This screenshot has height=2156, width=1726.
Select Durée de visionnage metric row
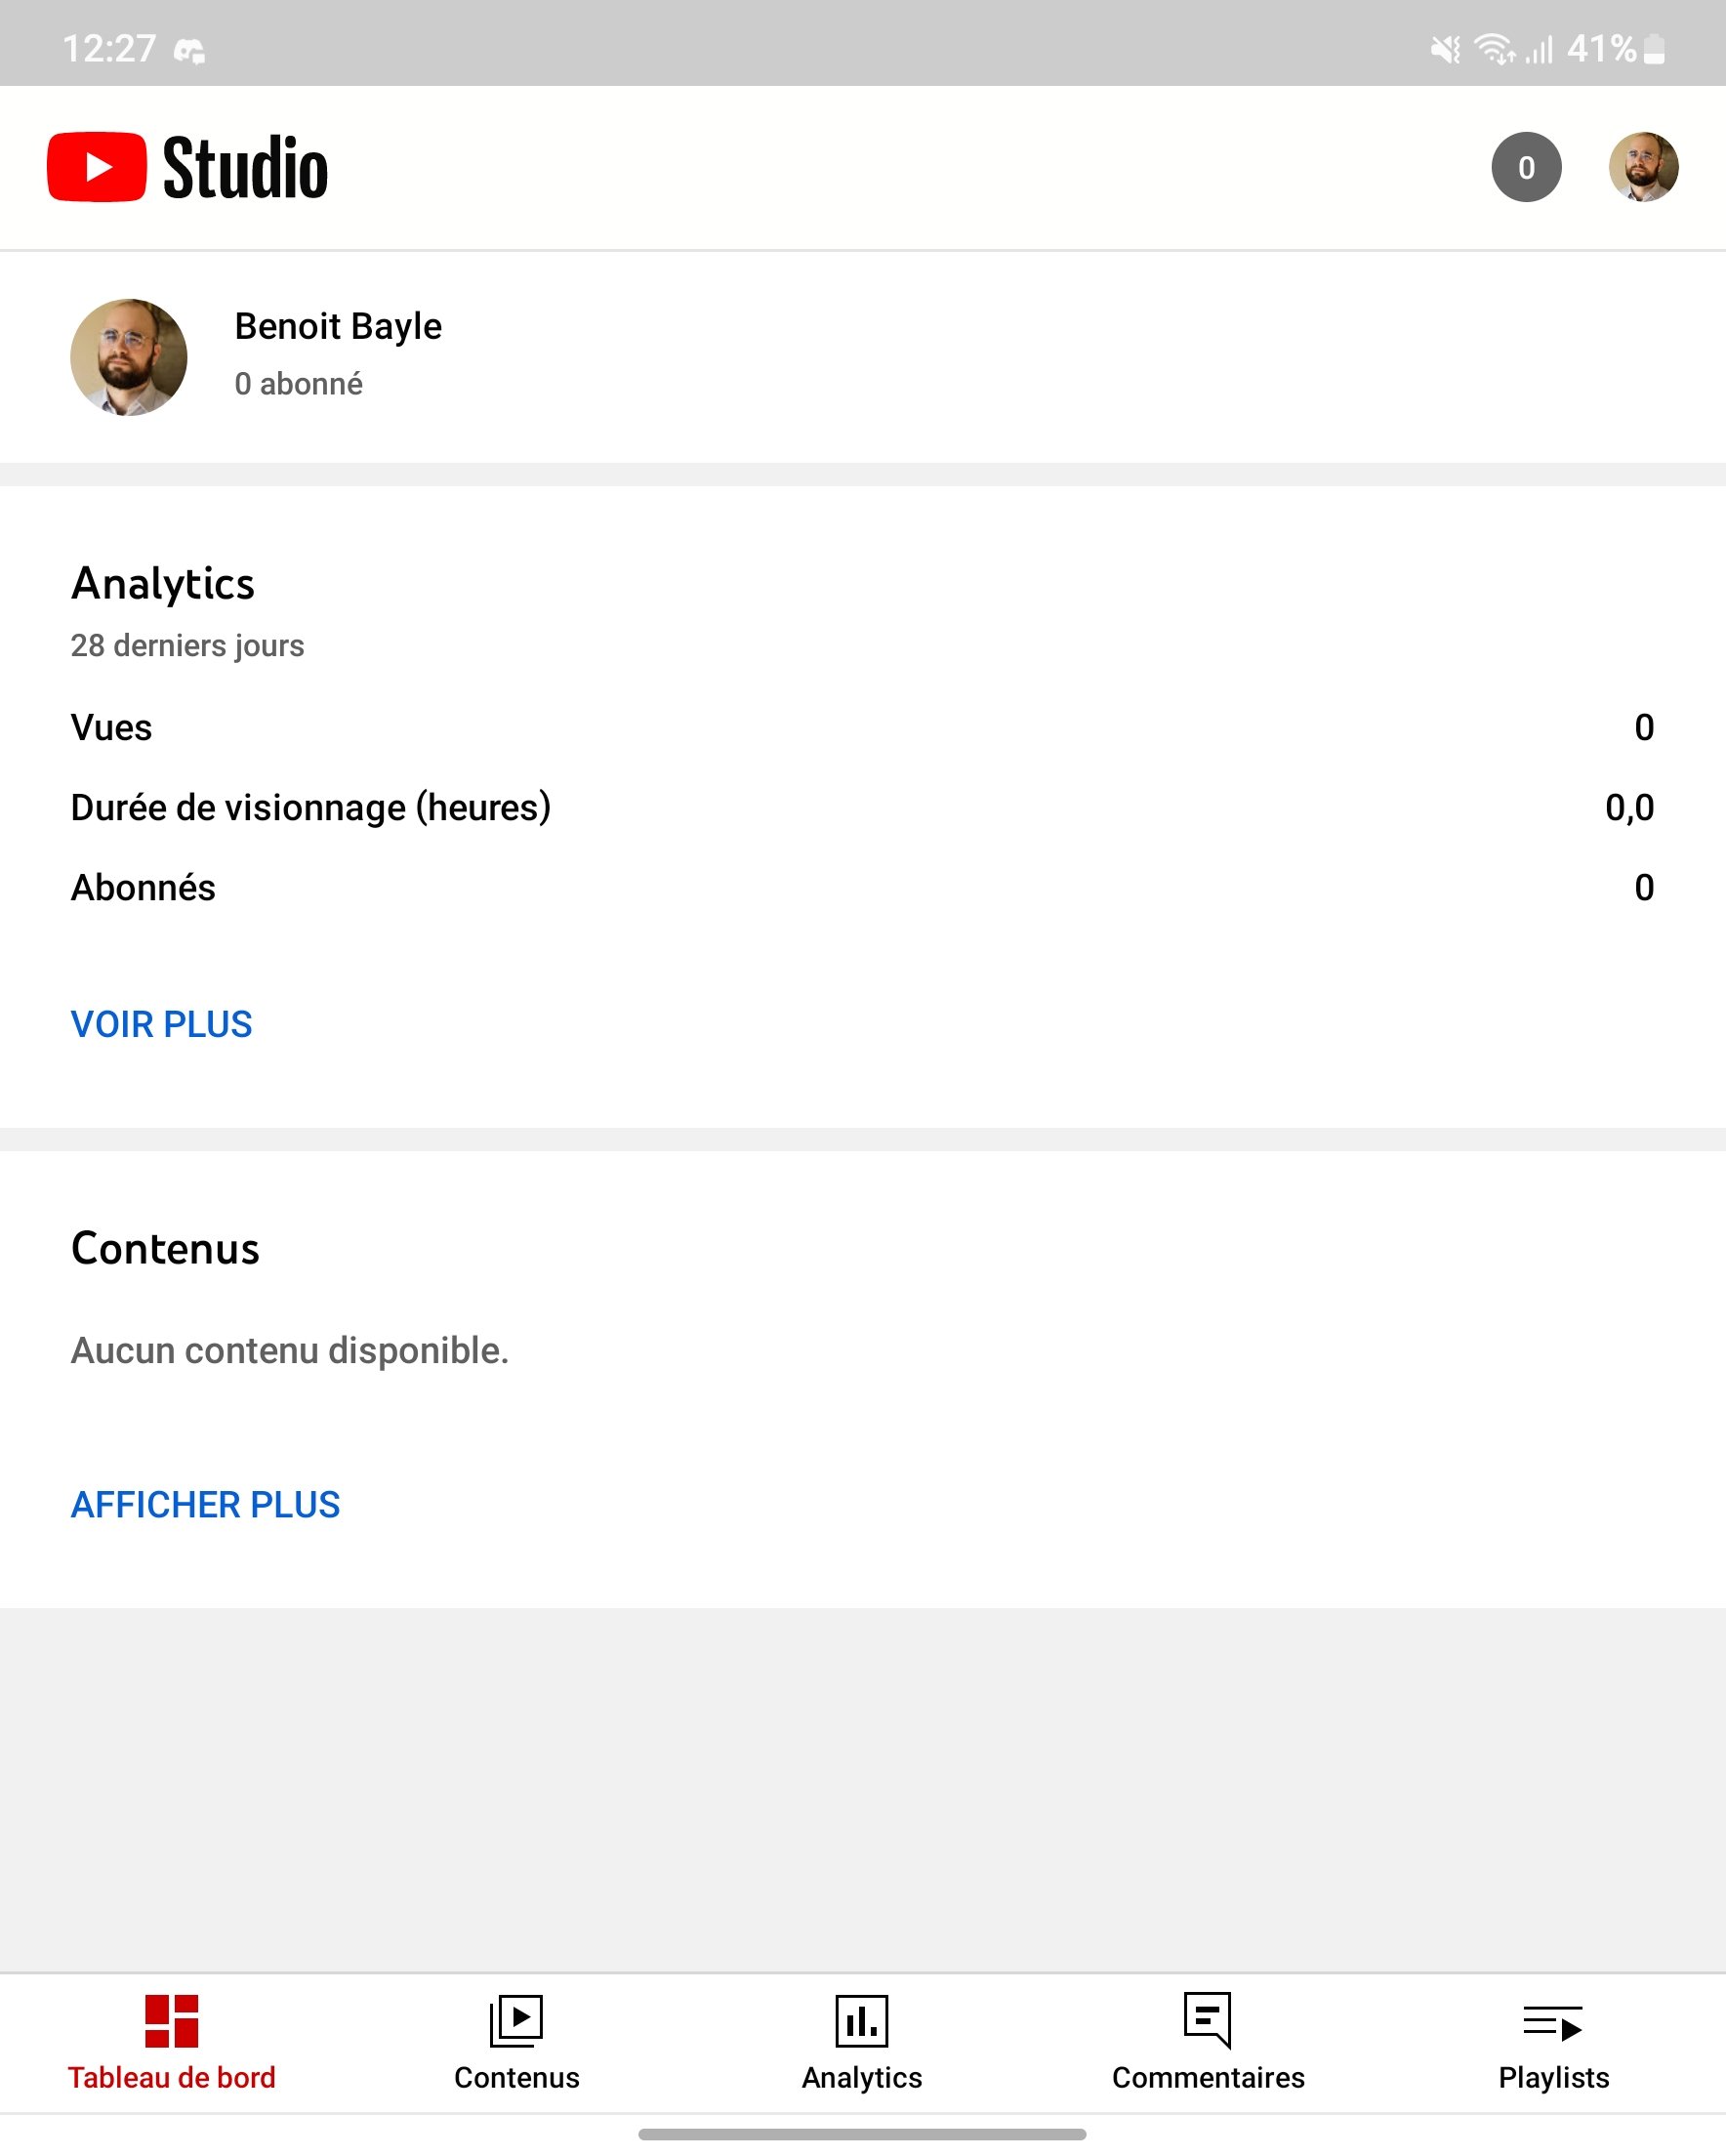[x=862, y=807]
